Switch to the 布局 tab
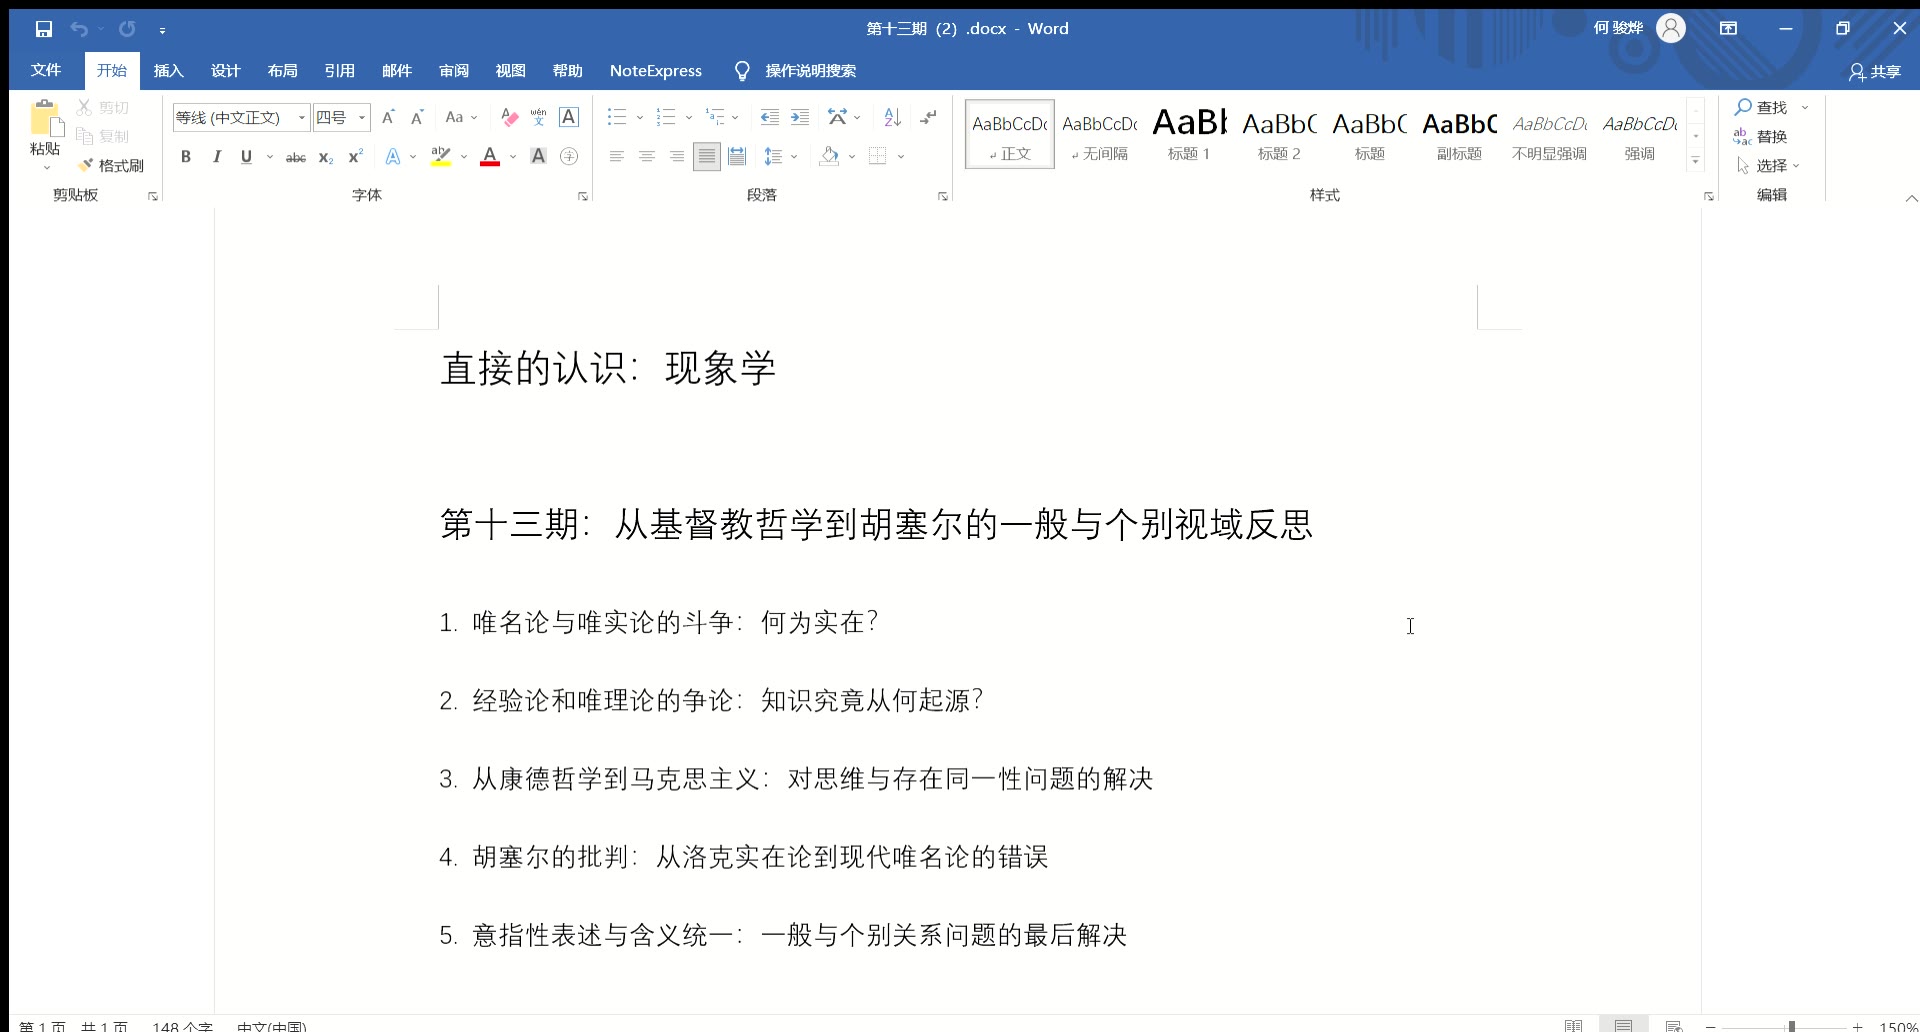This screenshot has height=1032, width=1920. (282, 70)
